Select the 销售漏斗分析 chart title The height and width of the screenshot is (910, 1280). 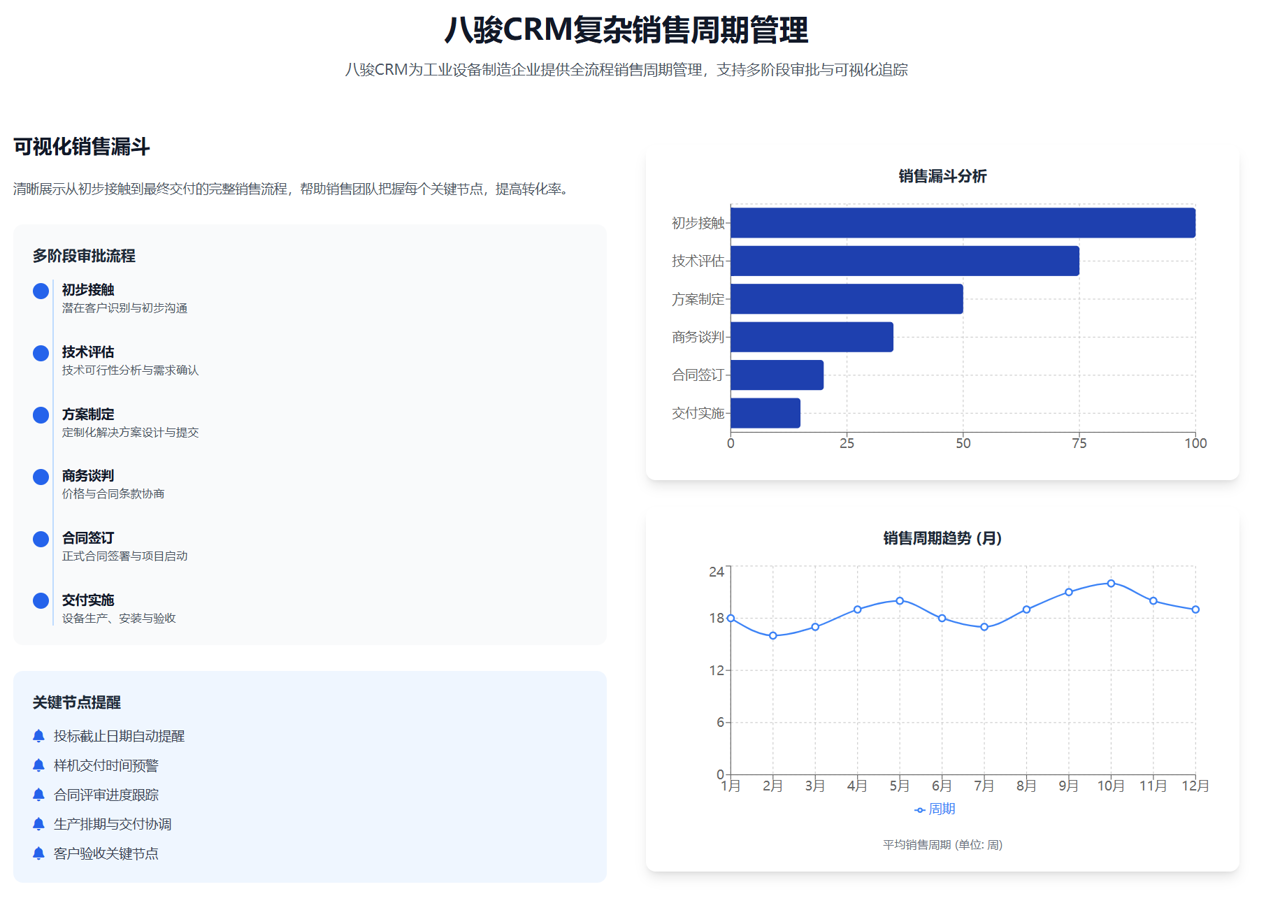coord(944,176)
